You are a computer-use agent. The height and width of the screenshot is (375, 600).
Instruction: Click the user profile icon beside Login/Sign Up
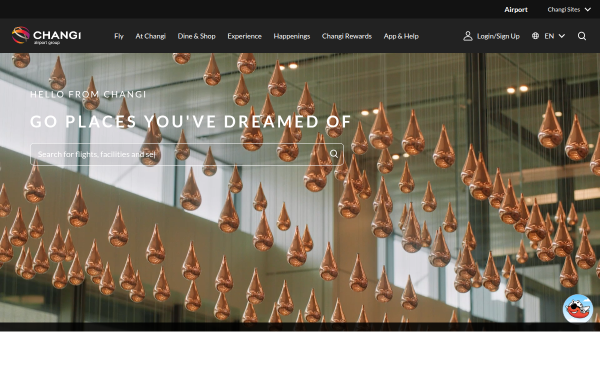click(x=468, y=36)
